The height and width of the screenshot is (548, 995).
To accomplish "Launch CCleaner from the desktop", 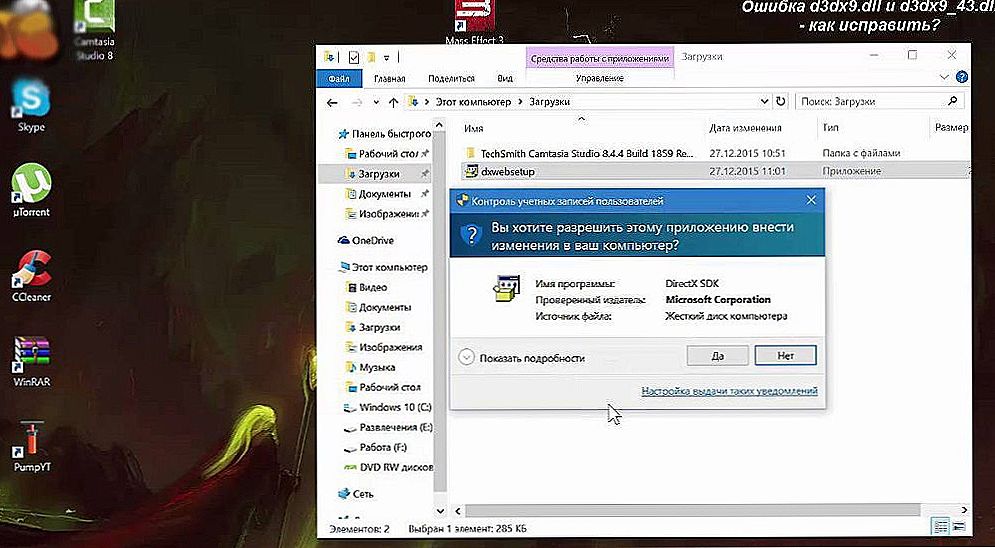I will point(31,276).
